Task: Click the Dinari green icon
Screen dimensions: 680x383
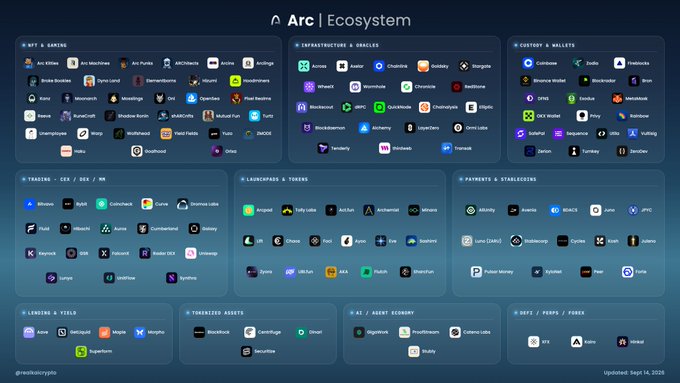Action: (301, 332)
